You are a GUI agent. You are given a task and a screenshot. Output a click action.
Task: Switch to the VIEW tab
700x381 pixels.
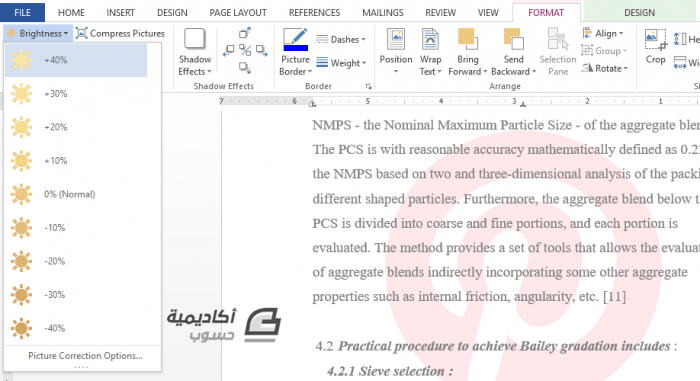(x=488, y=13)
